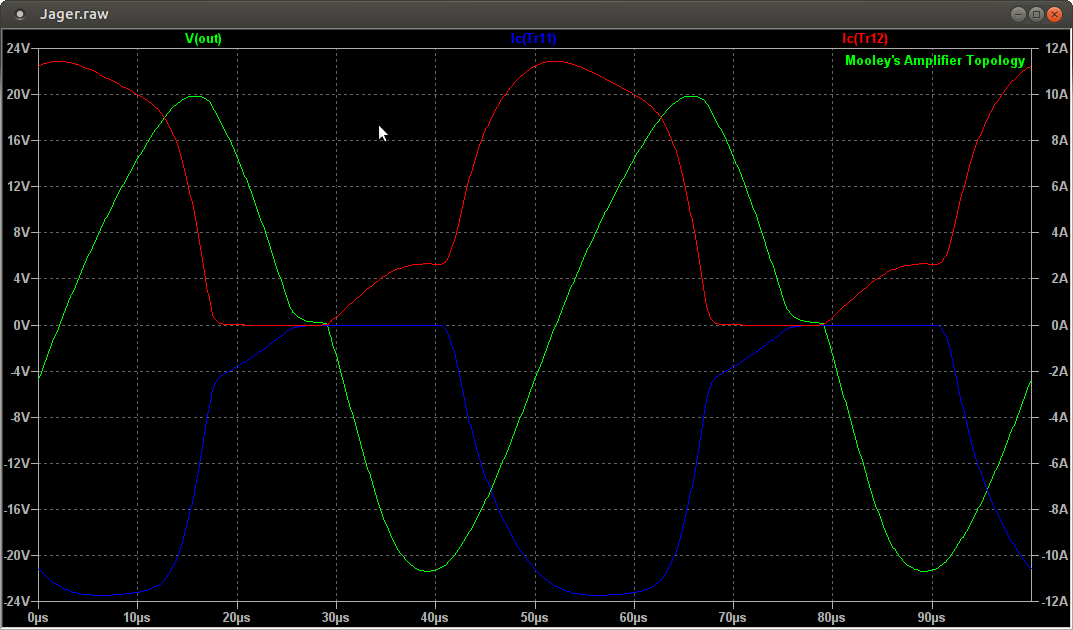Click the Ic(Tr11) trace label
The width and height of the screenshot is (1073, 630).
[x=533, y=39]
